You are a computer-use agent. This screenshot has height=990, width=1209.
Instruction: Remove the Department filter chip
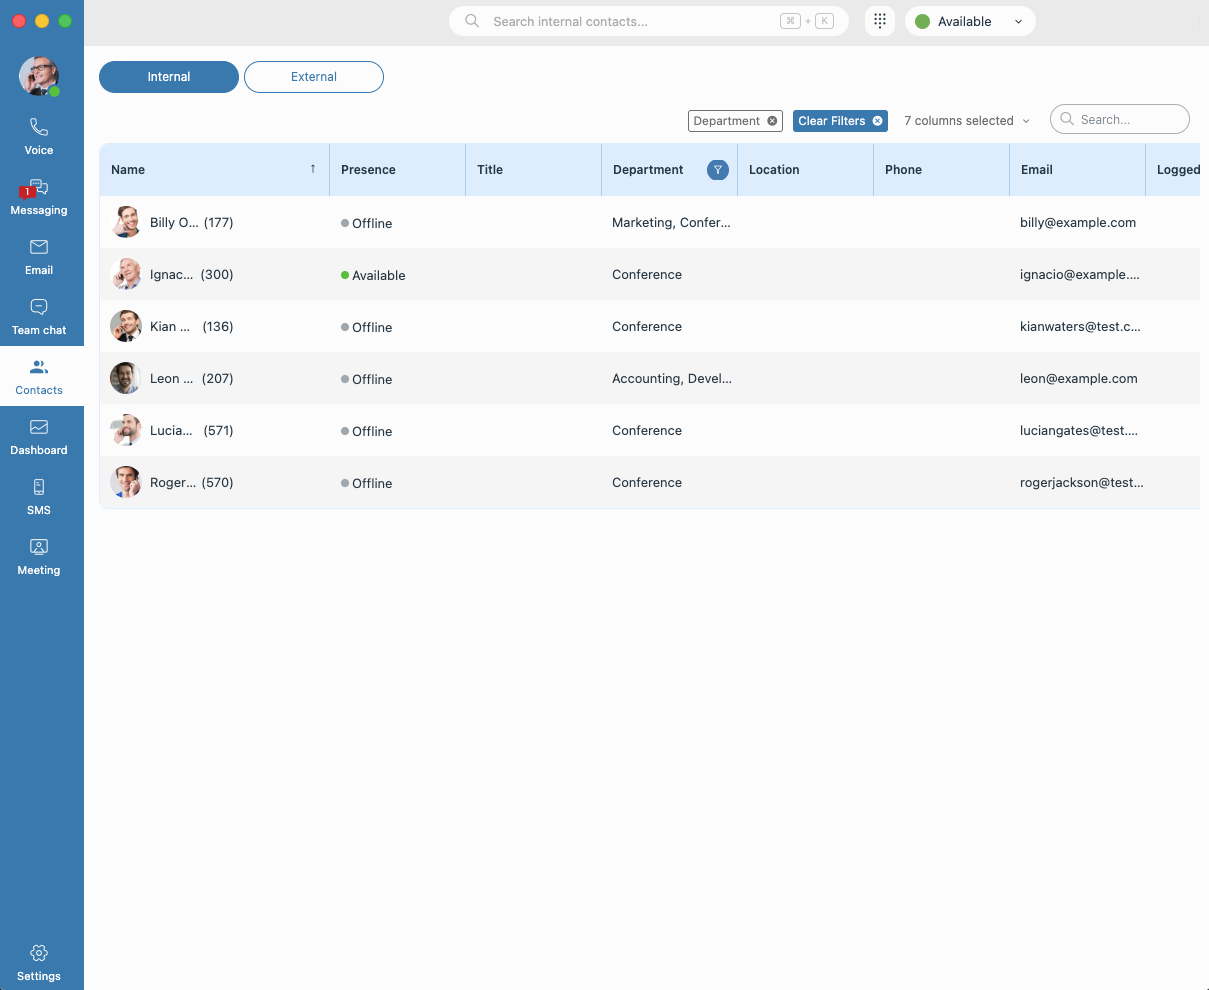tap(772, 121)
